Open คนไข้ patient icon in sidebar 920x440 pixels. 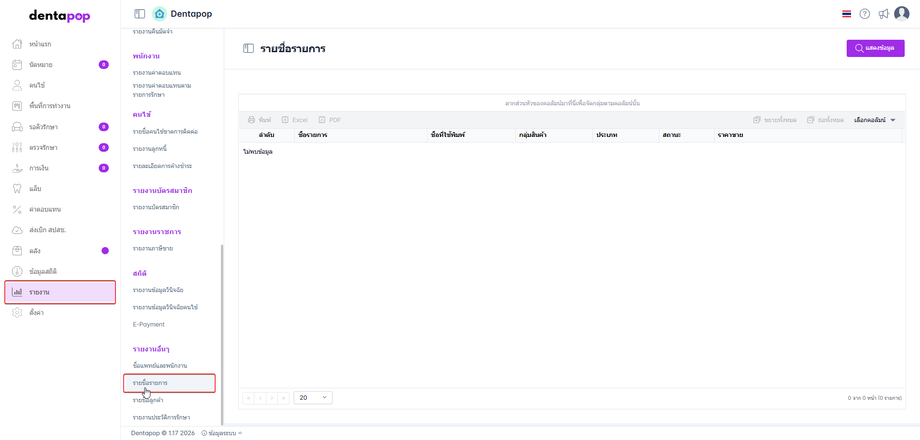click(17, 85)
